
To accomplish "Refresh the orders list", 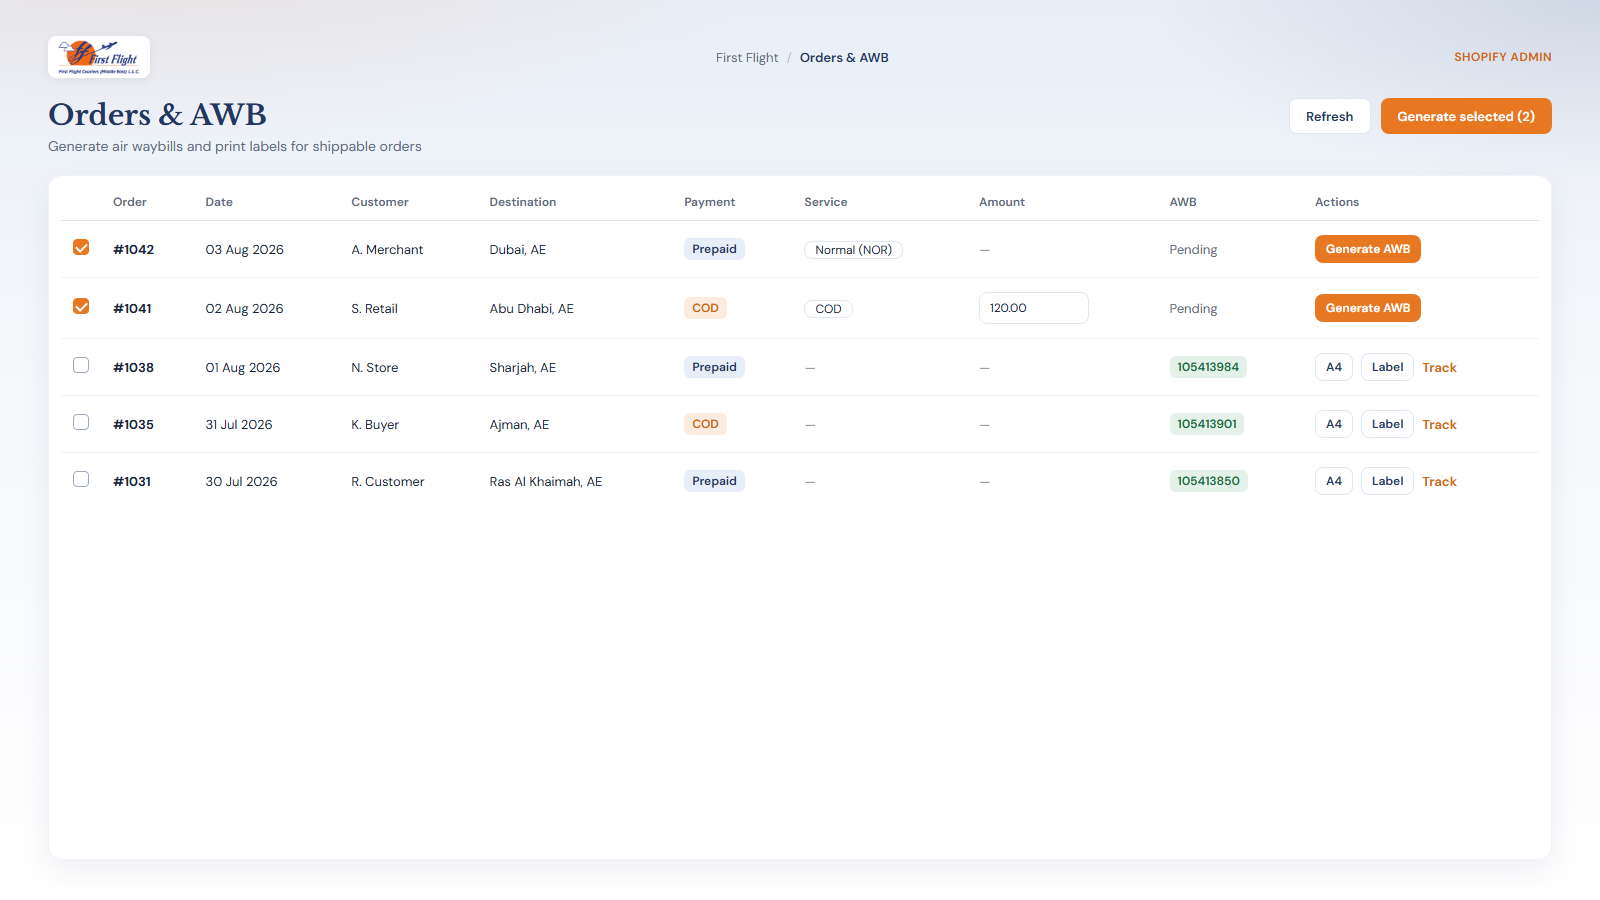I will pyautogui.click(x=1329, y=116).
